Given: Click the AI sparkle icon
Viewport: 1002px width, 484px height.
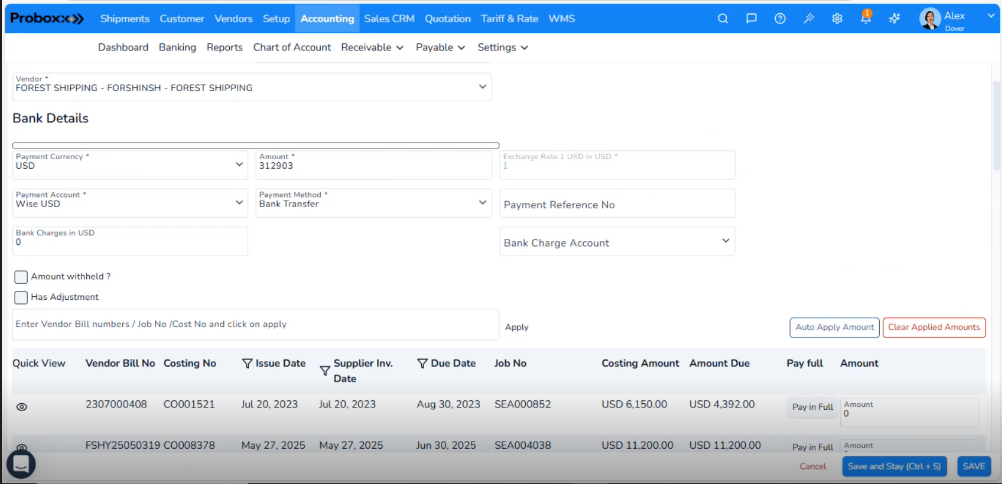Looking at the screenshot, I should 894,18.
